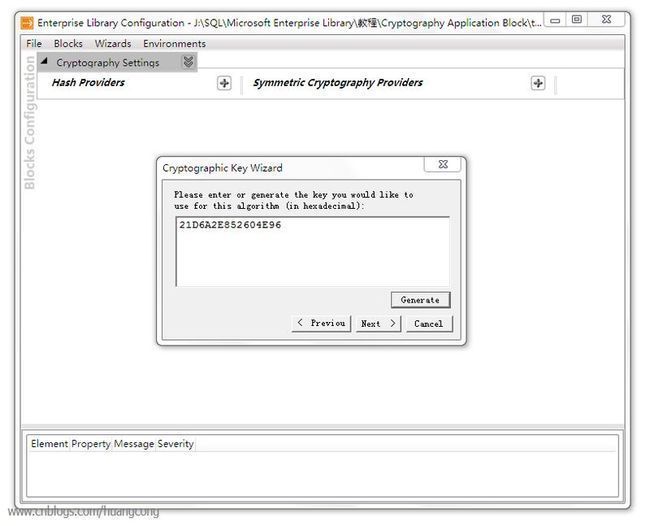The width and height of the screenshot is (650, 526).
Task: Click the vertical Blocks Configuration label
Action: click(29, 123)
